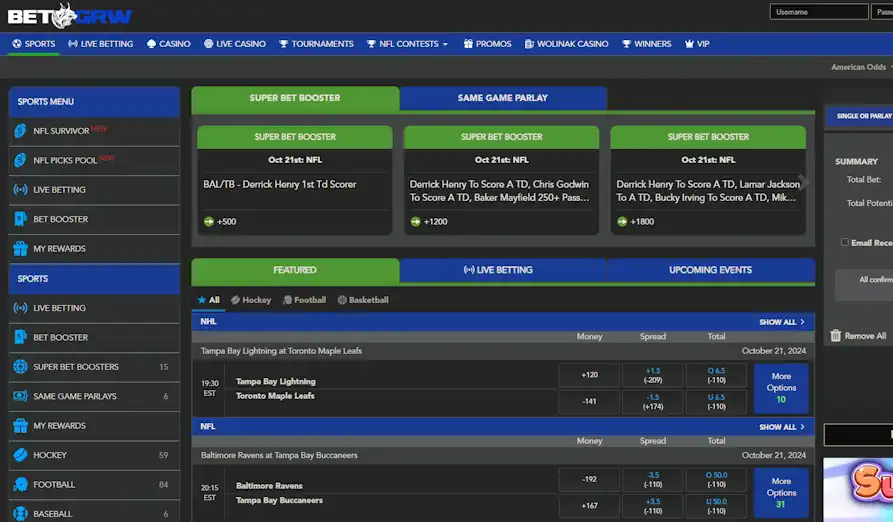Screen dimensions: 893x522
Task: Click the crown icon on VIP nav
Action: (689, 43)
